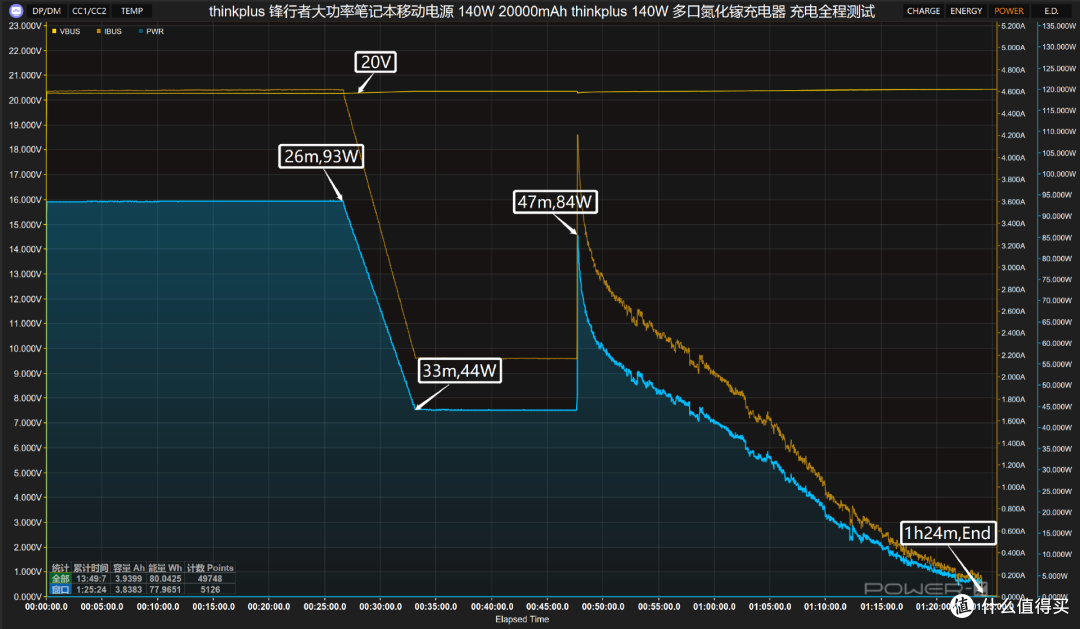This screenshot has width=1080, height=629.
Task: Open the DP/DM tab
Action: [x=46, y=11]
